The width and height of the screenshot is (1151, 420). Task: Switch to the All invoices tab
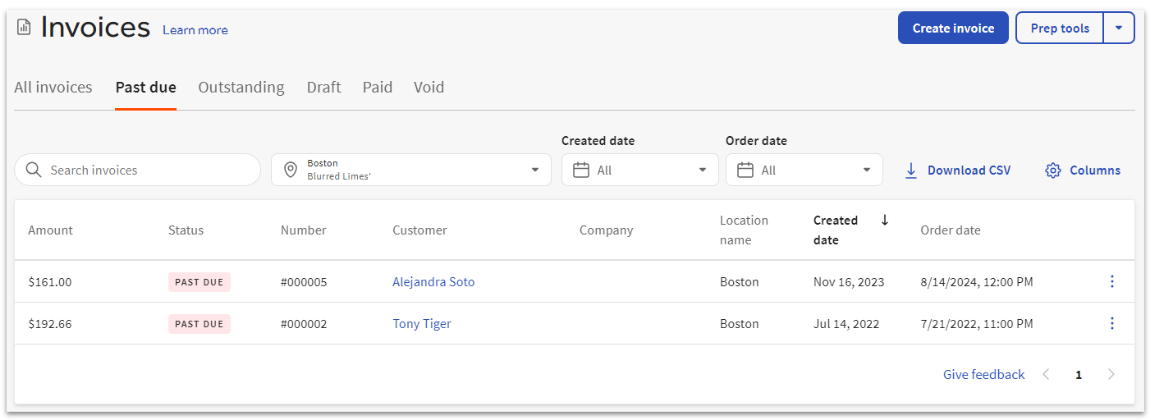click(53, 87)
